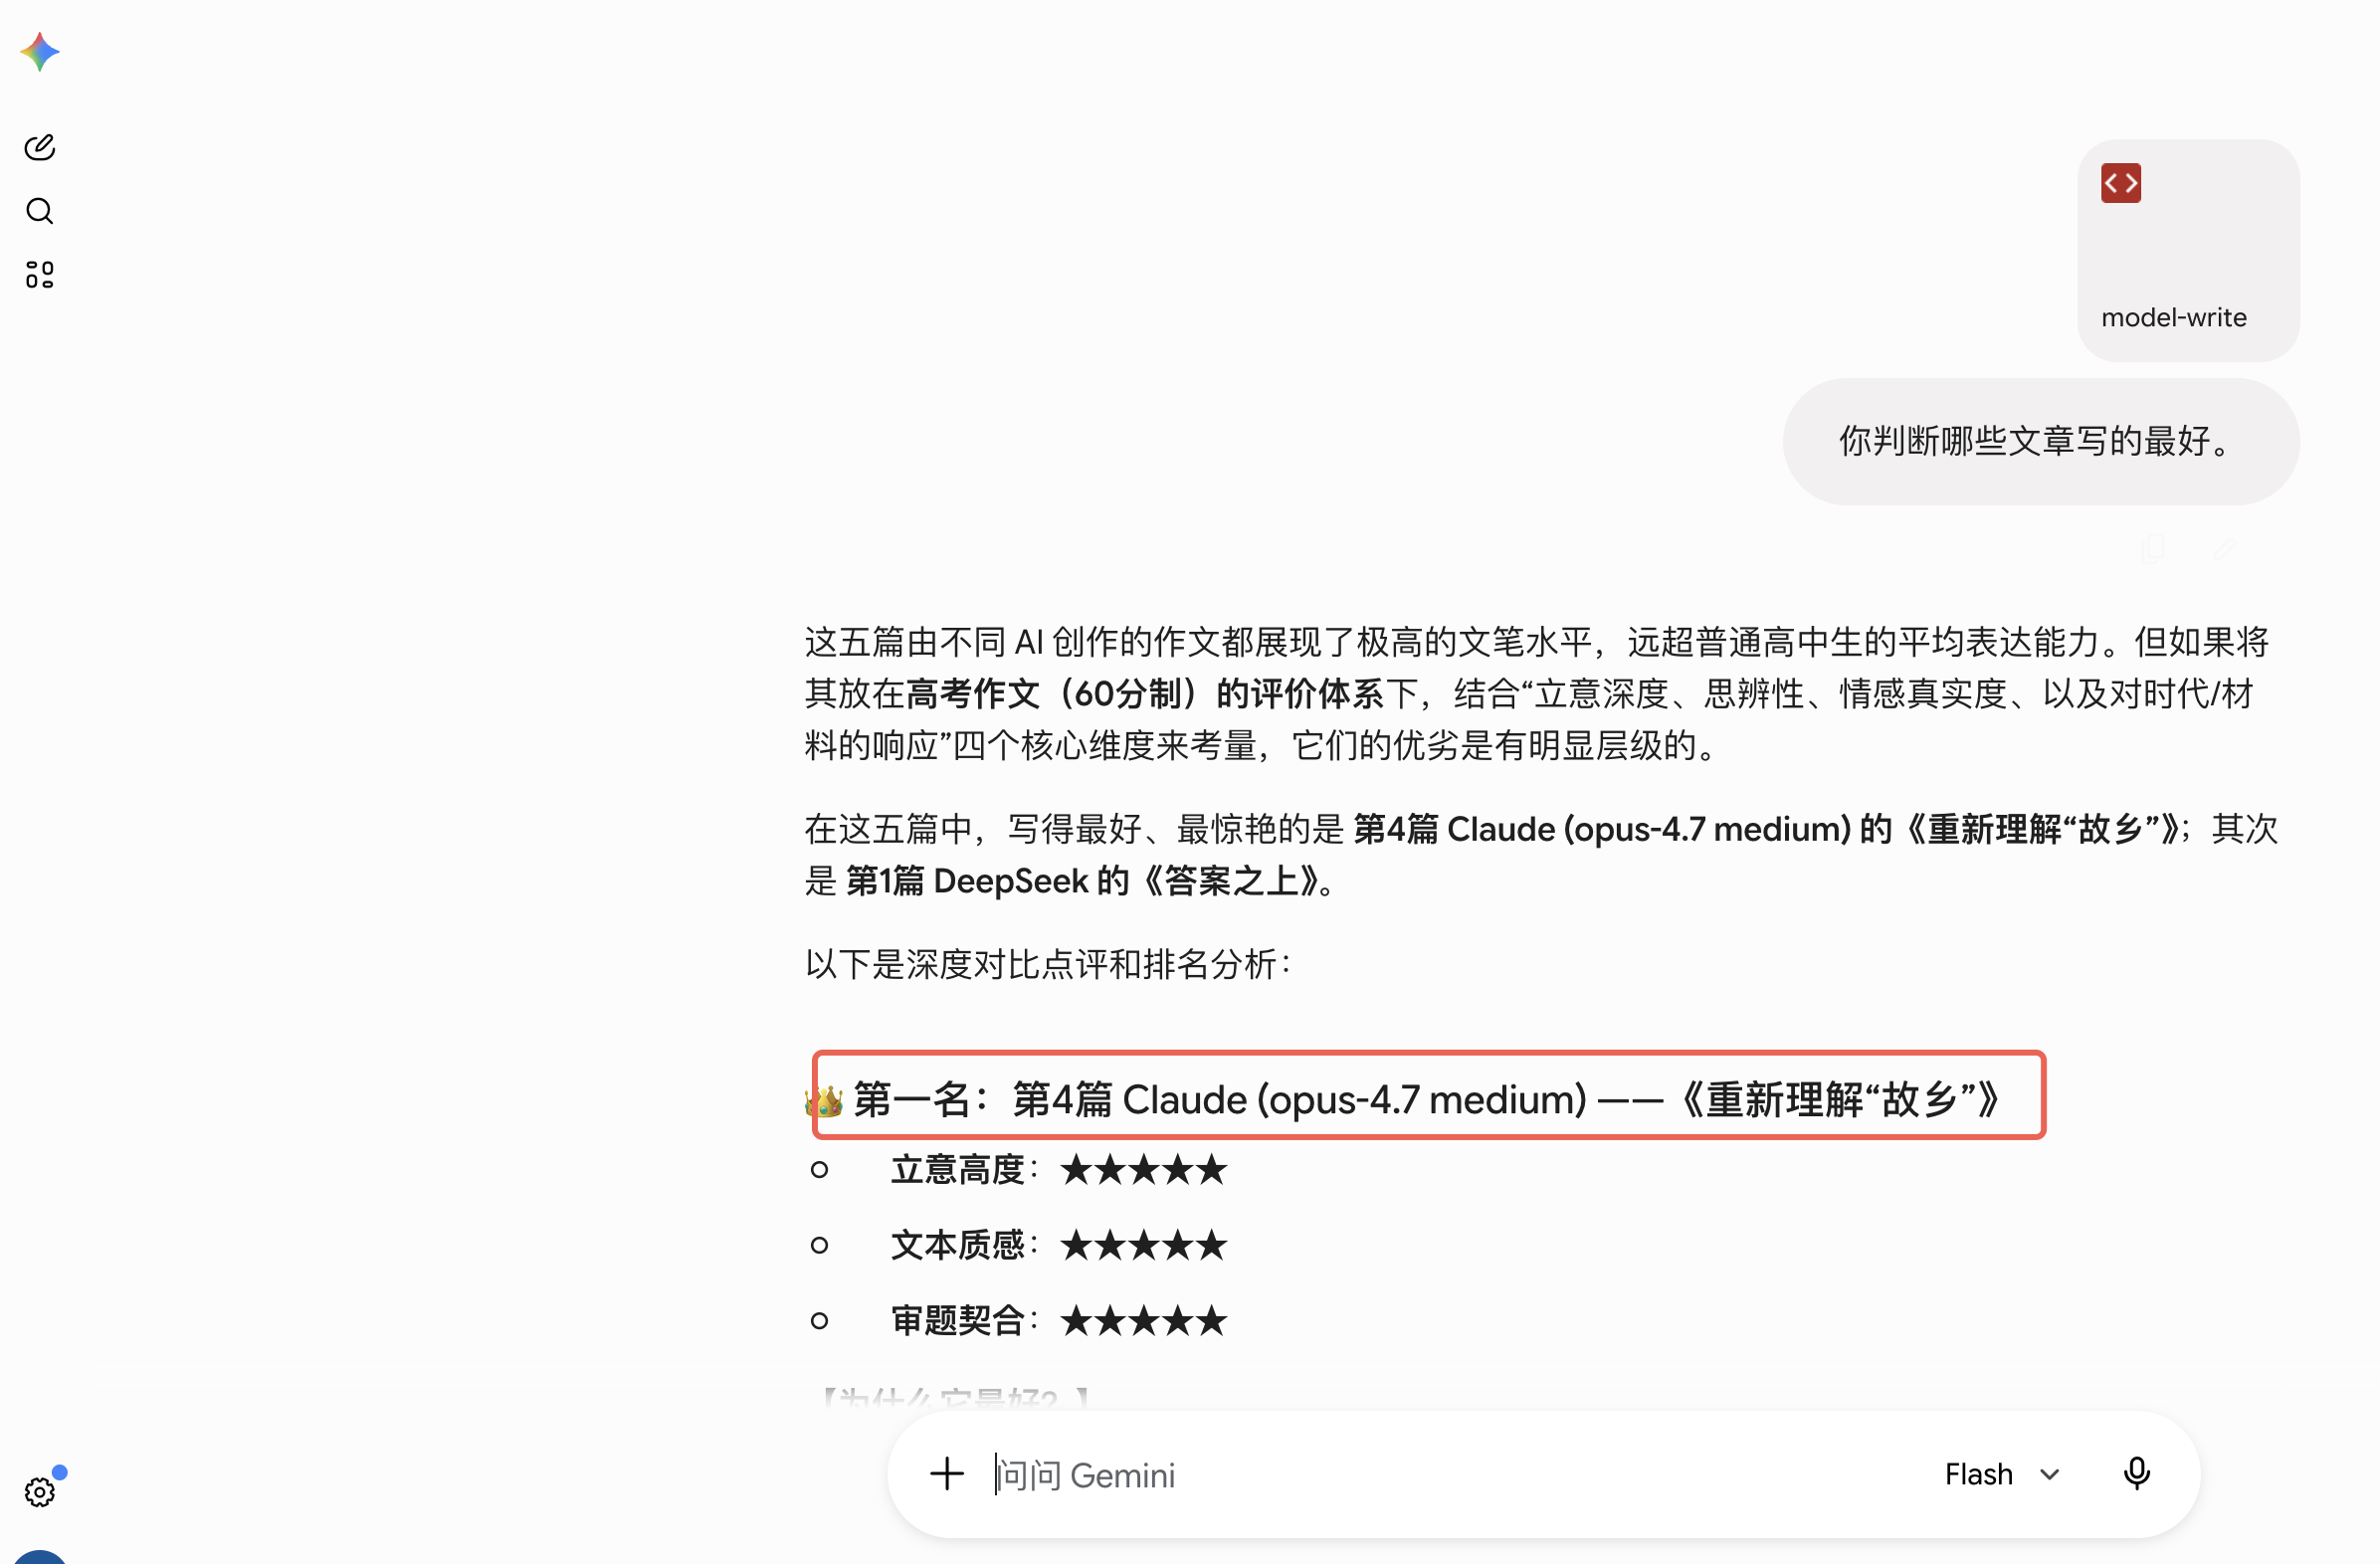This screenshot has width=2380, height=1564.
Task: Edit the user prompt with the pencil icon
Action: click(x=2224, y=548)
